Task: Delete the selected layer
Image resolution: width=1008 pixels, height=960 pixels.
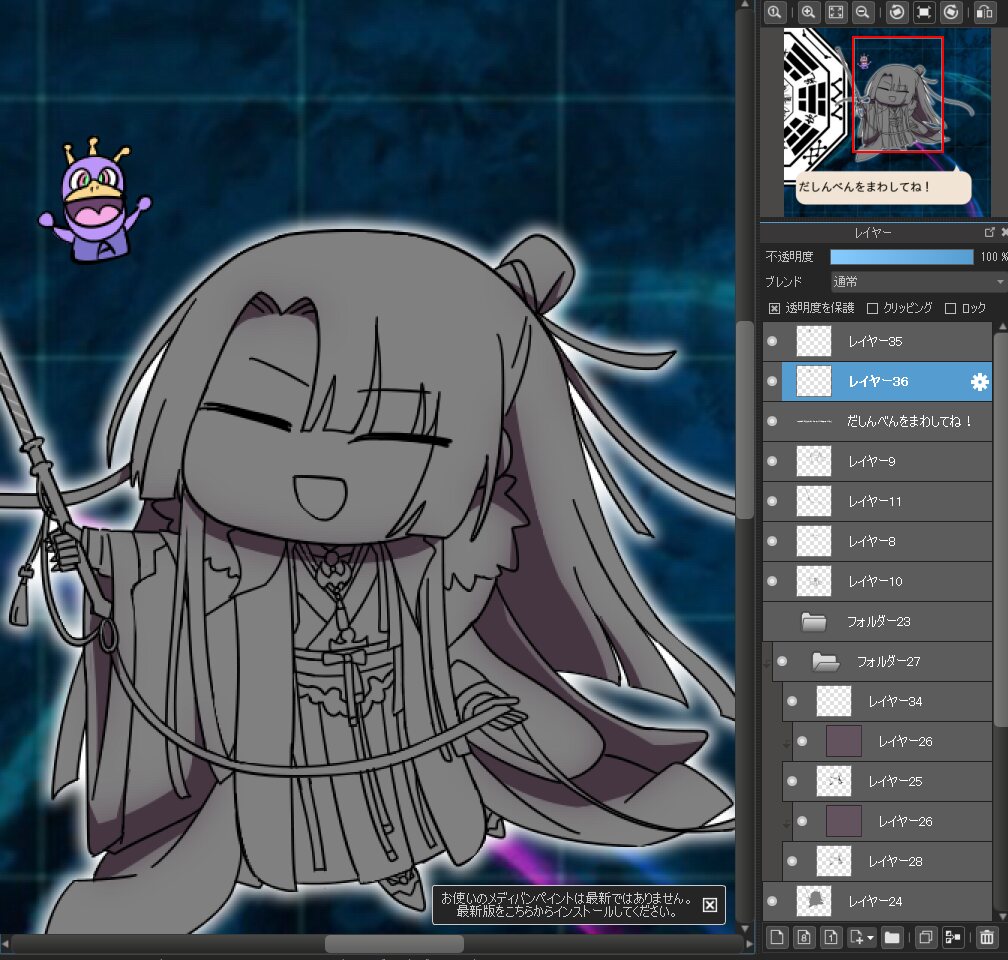Action: tap(987, 937)
